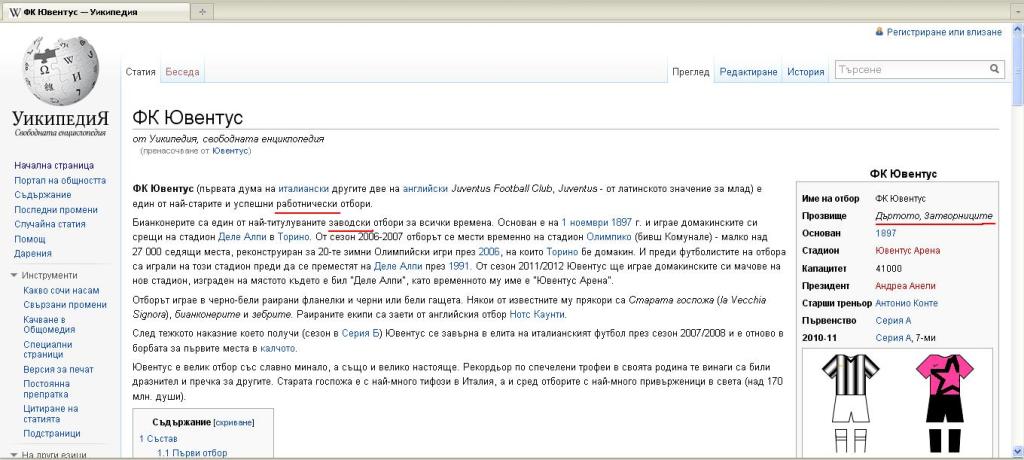Click the Wikipedia globe logo
1024x460 pixels.
tap(61, 71)
